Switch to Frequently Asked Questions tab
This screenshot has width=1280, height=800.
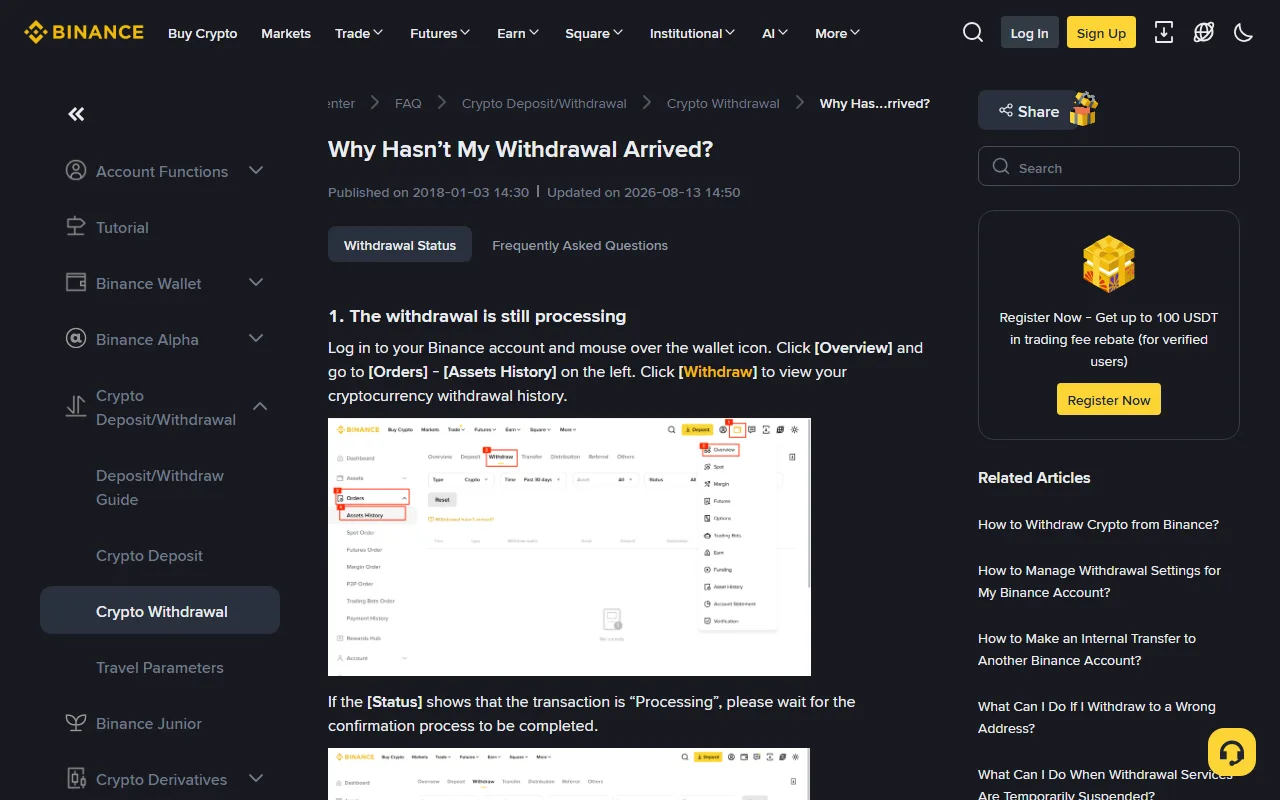pyautogui.click(x=580, y=245)
